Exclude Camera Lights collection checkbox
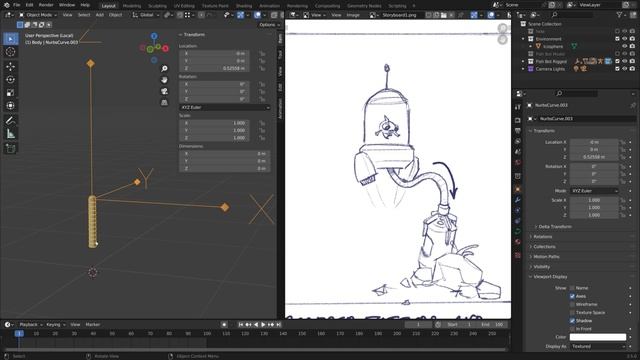 coord(617,69)
